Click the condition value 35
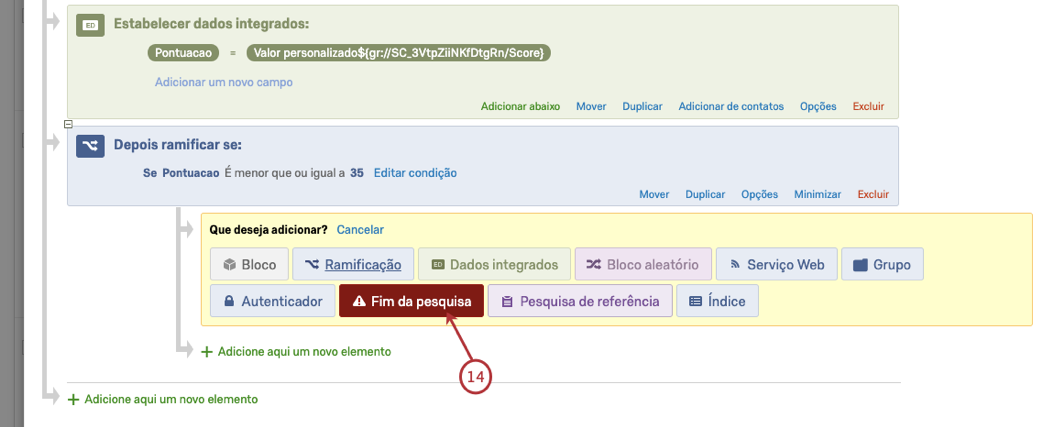Image resolution: width=1064 pixels, height=427 pixels. (x=357, y=173)
